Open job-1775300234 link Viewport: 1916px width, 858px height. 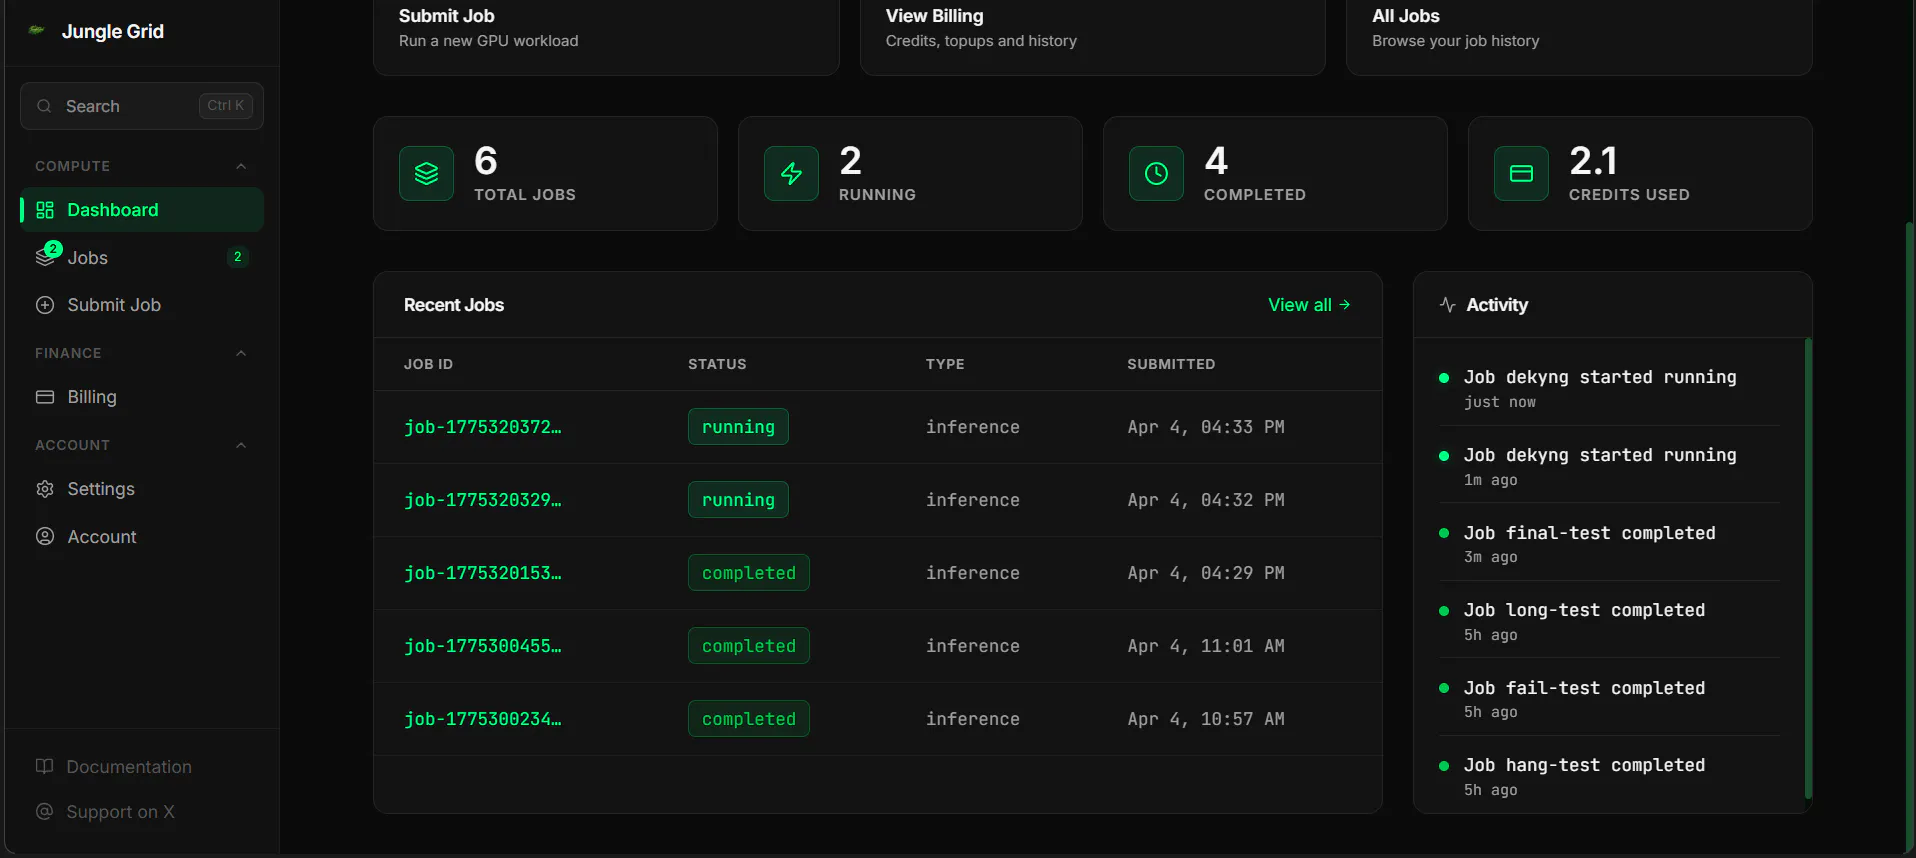tap(483, 719)
